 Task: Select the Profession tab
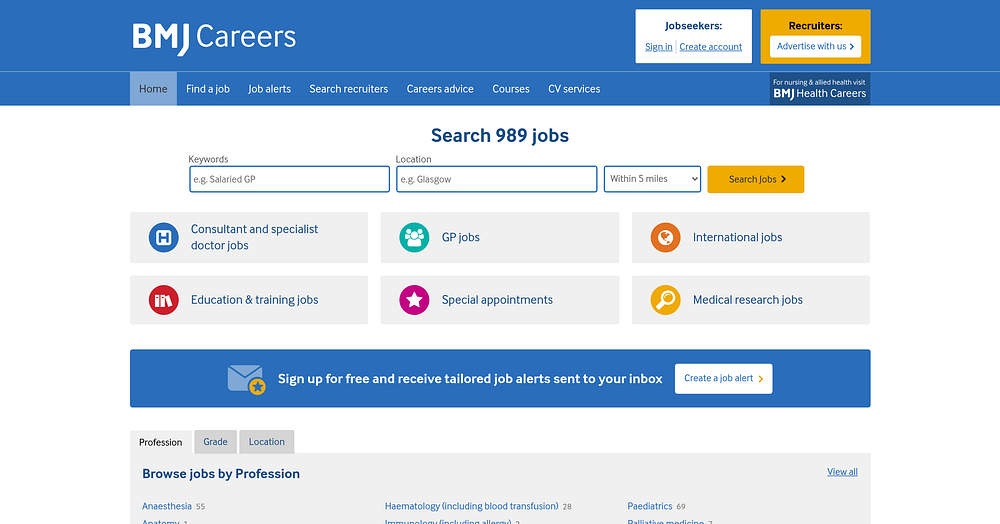(161, 442)
